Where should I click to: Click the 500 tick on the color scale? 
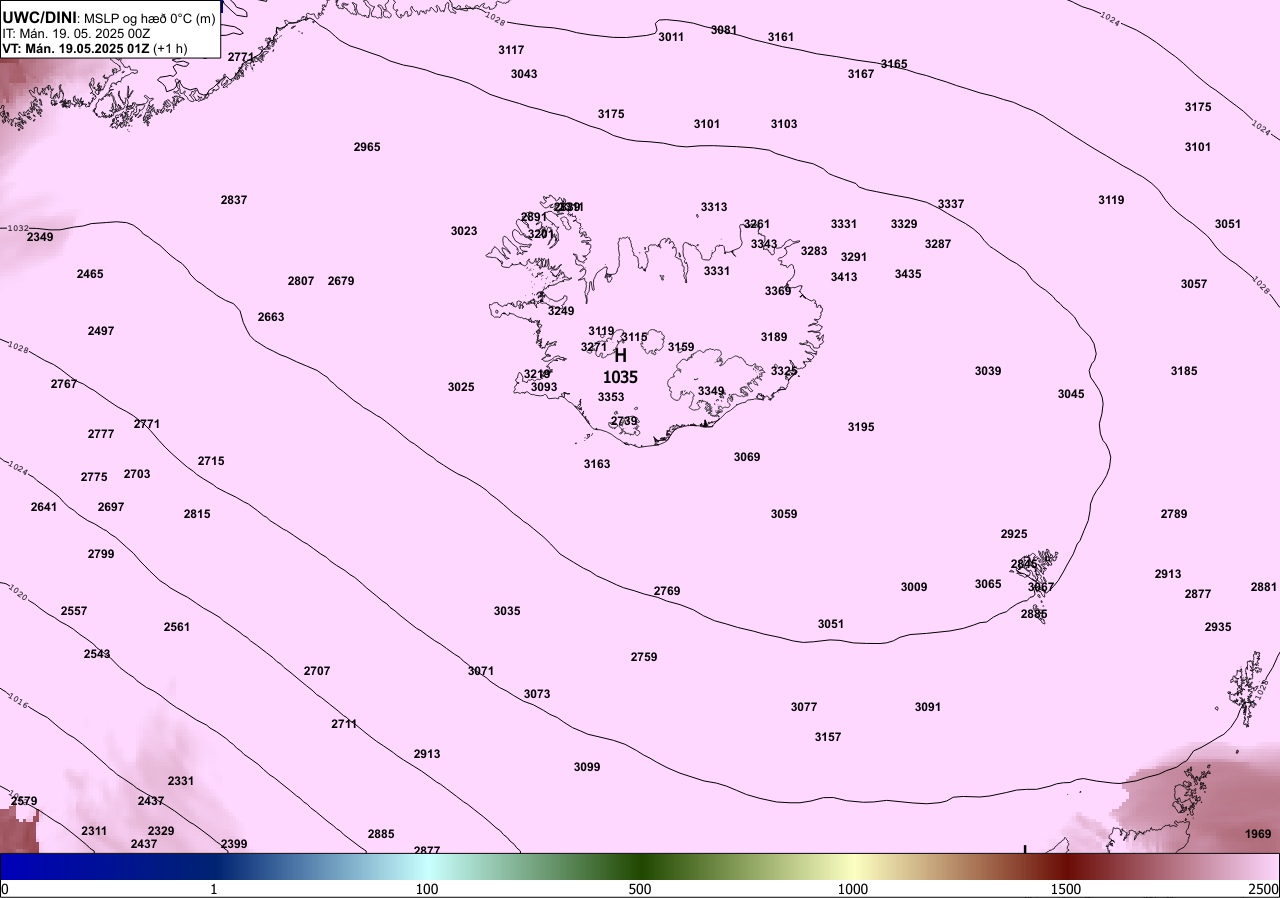[640, 889]
